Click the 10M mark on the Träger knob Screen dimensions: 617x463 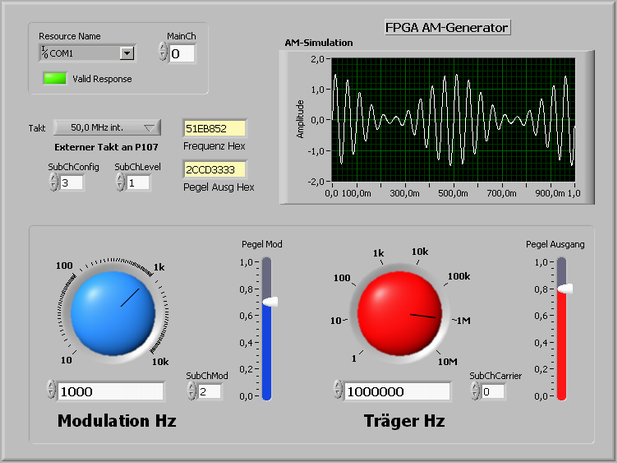pos(447,362)
